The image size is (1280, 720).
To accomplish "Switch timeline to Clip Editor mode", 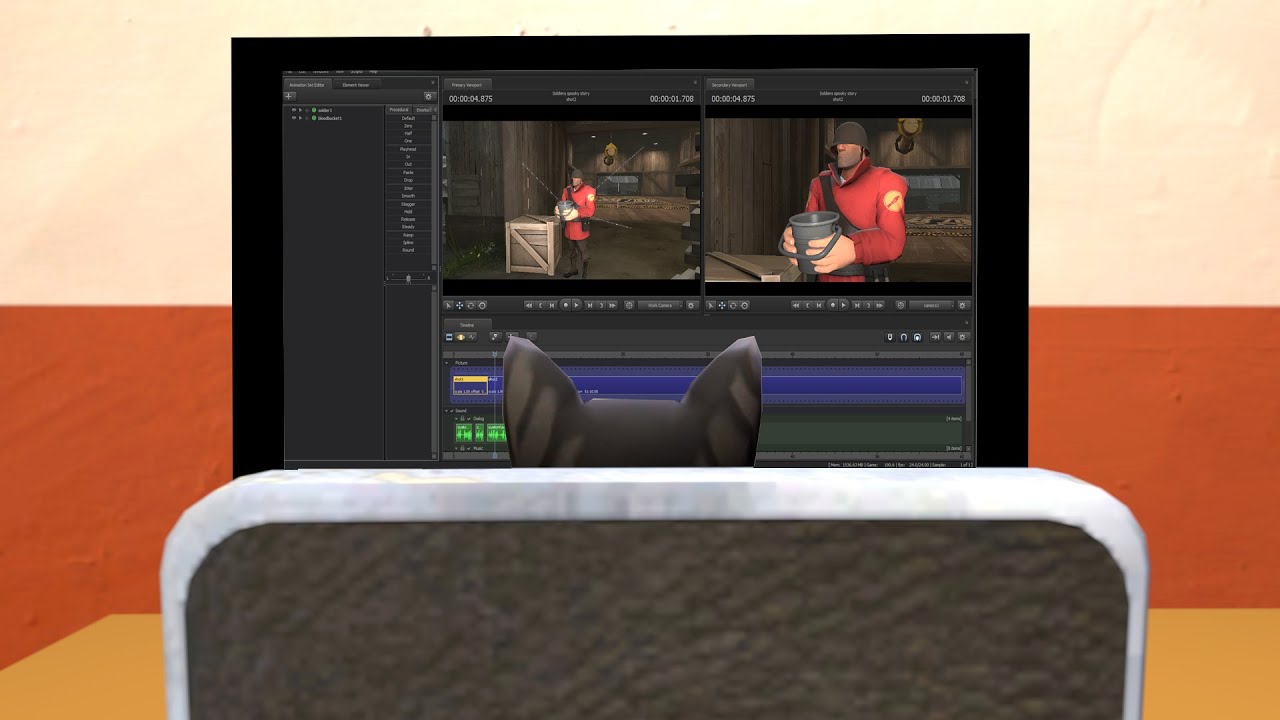I will tap(449, 337).
